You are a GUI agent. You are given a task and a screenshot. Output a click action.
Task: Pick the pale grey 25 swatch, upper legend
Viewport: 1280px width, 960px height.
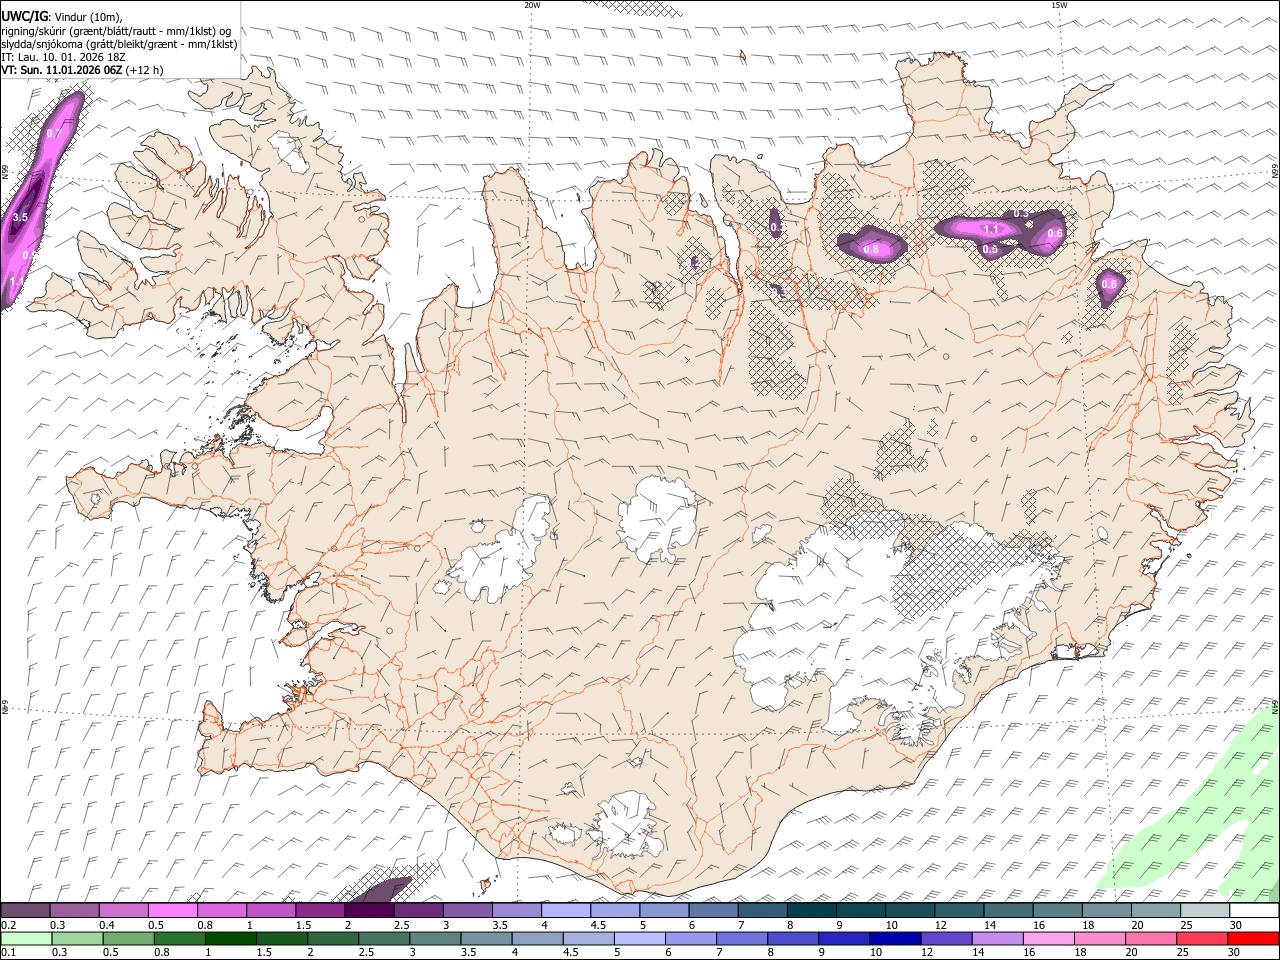click(1205, 911)
